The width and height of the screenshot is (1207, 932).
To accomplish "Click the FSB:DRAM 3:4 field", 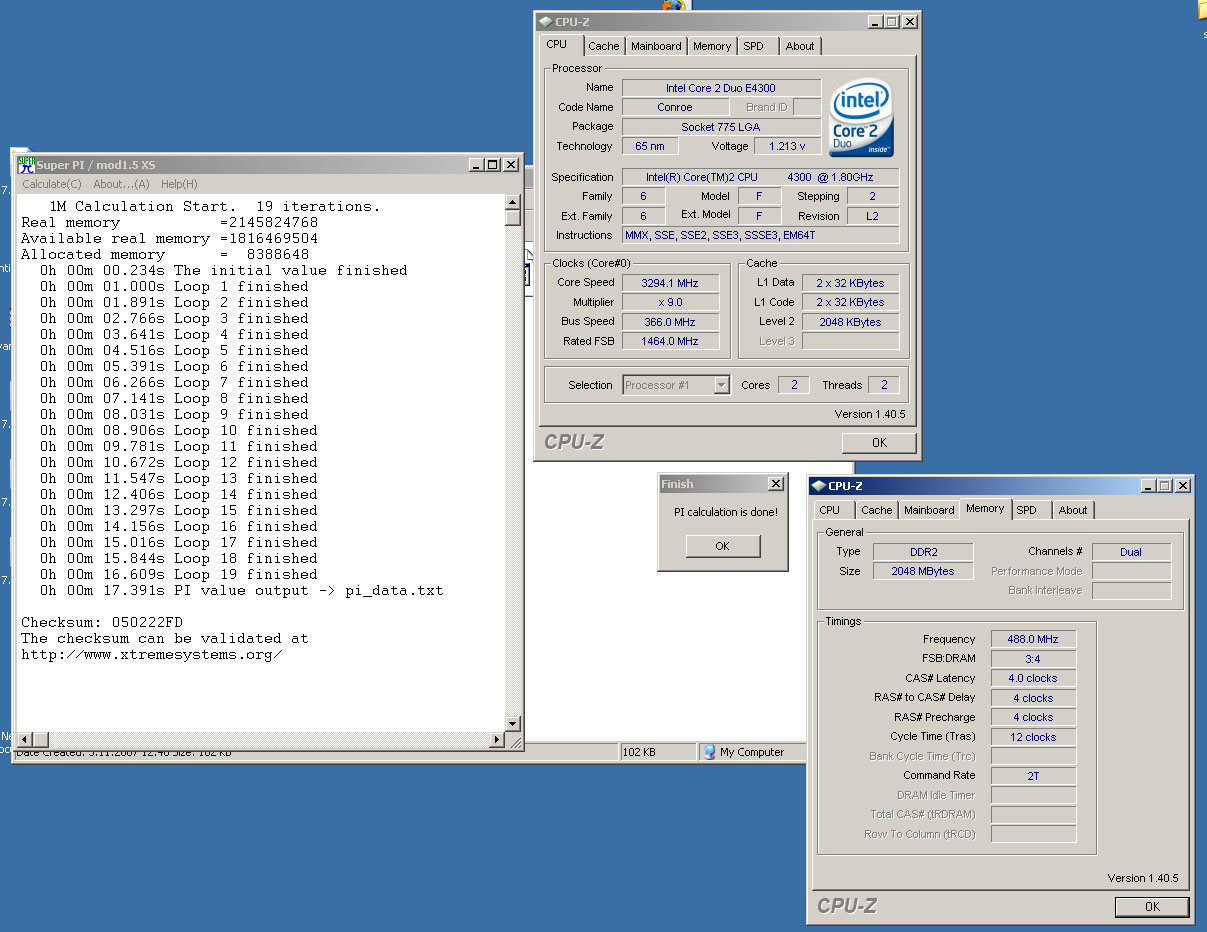I will [1034, 659].
